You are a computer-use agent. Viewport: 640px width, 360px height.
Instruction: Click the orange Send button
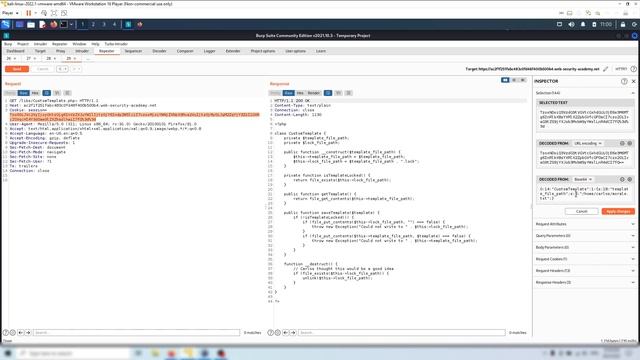point(17,69)
